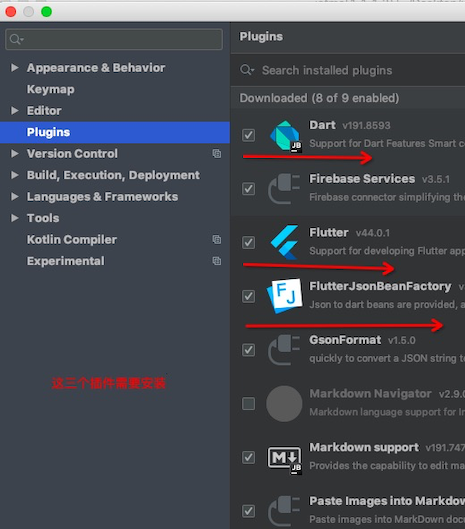Click the copy icon beside Kotlin Compiler
The height and width of the screenshot is (529, 465).
coord(217,240)
